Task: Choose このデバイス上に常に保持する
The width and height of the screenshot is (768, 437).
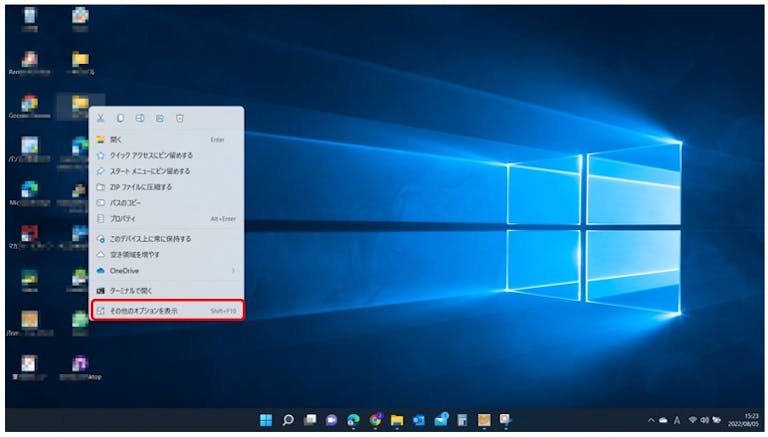Action: (x=167, y=239)
